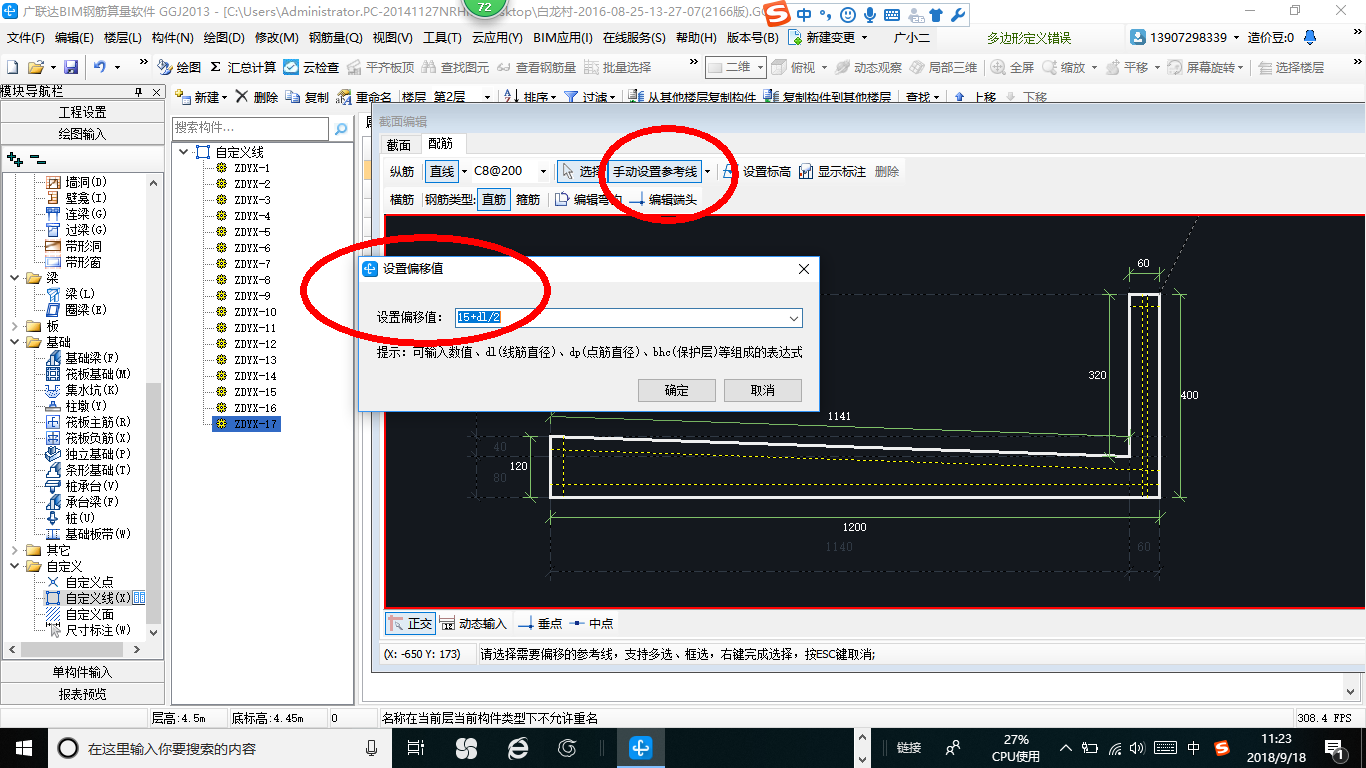Image resolution: width=1366 pixels, height=768 pixels.
Task: Click the collapse-all minus icon in navigation
Action: click(37, 159)
